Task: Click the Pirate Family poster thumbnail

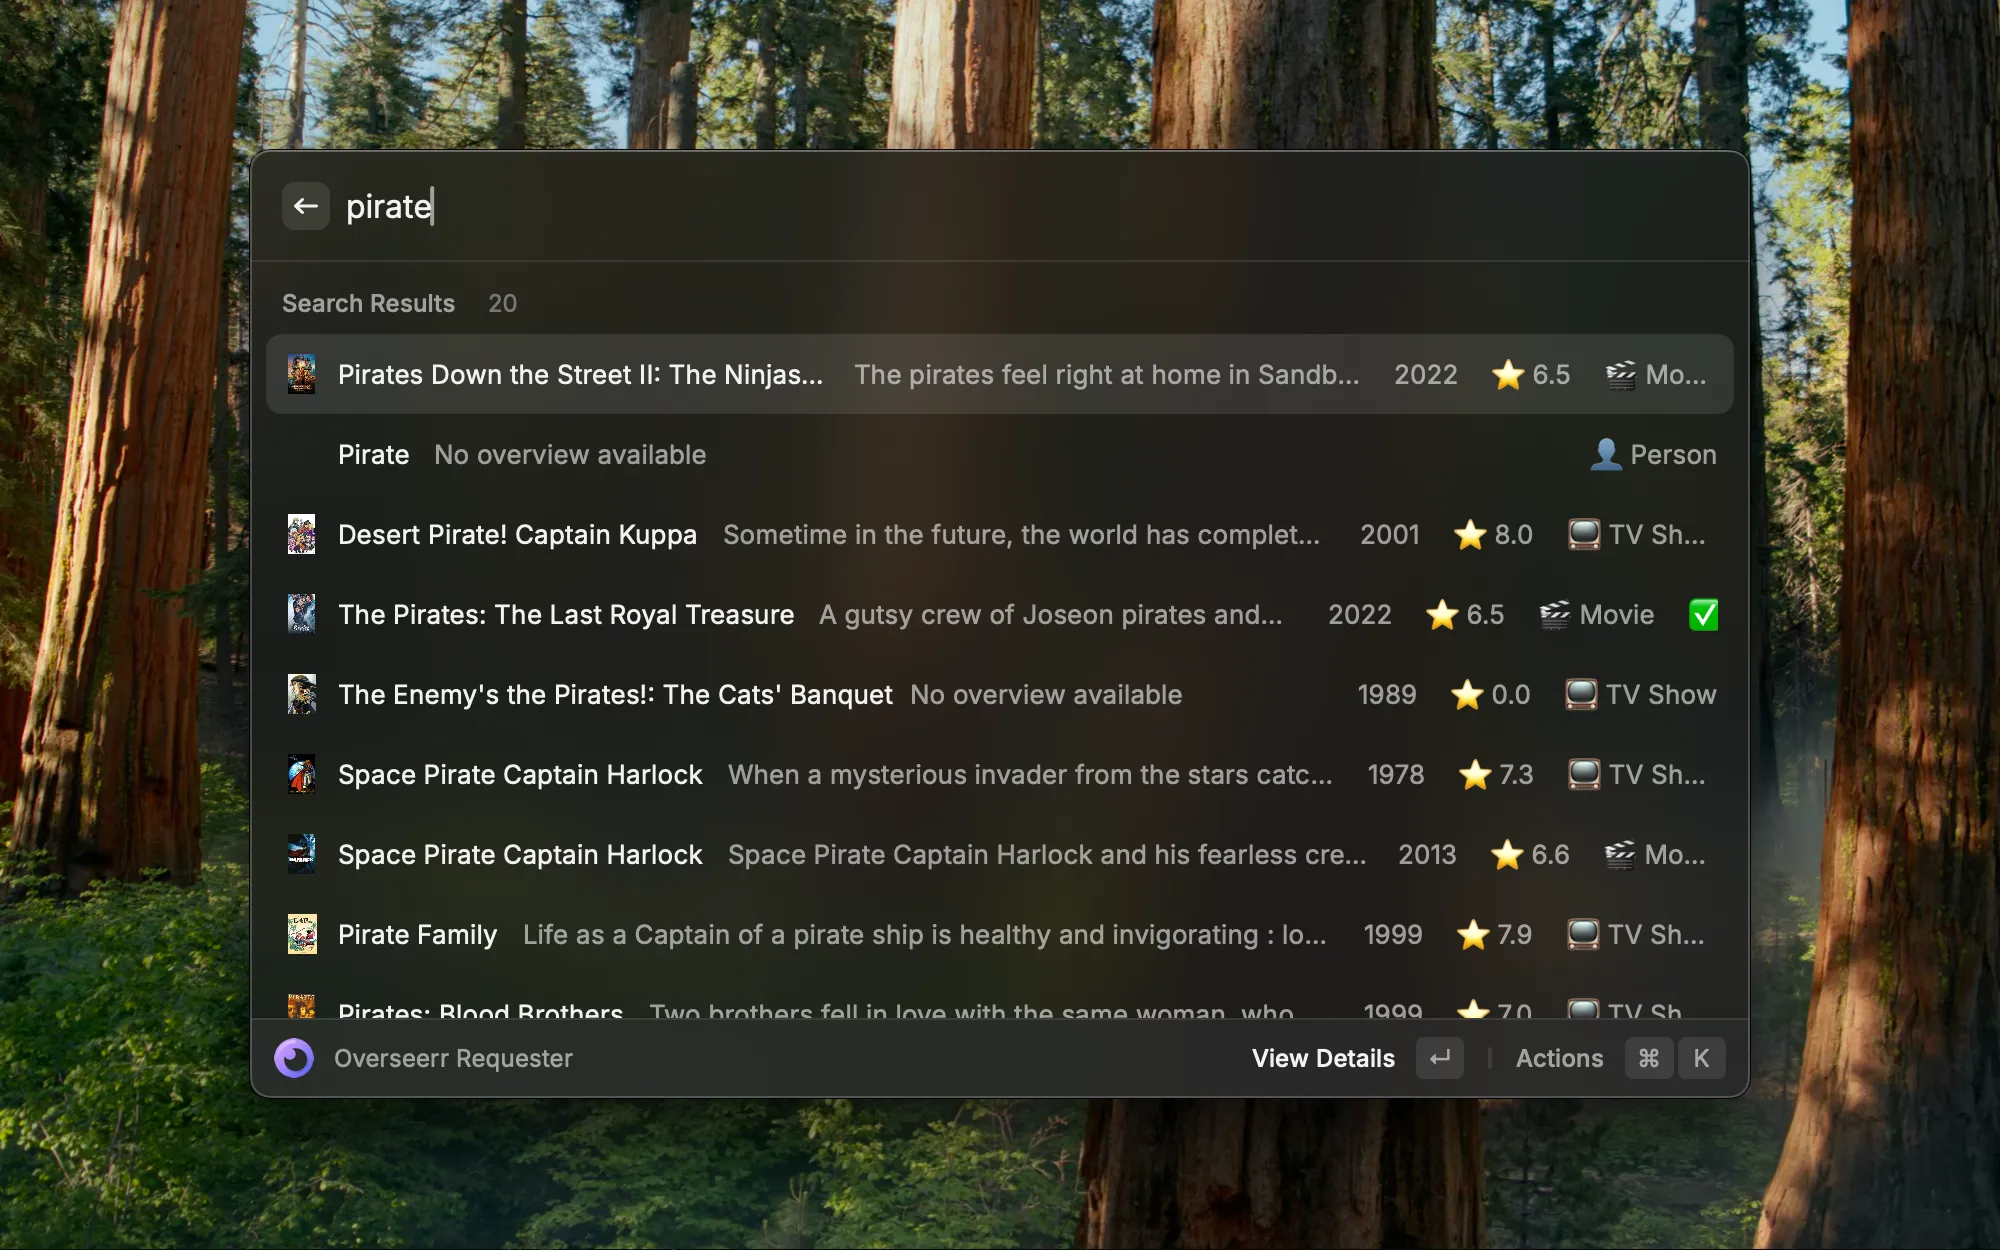Action: (x=301, y=934)
